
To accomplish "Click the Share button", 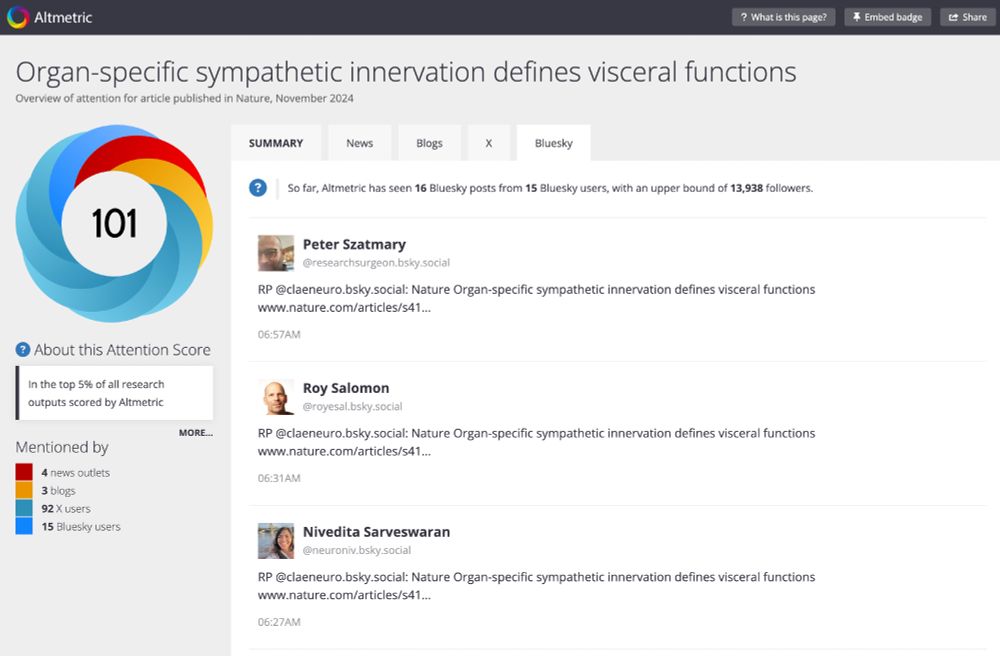I will point(967,17).
